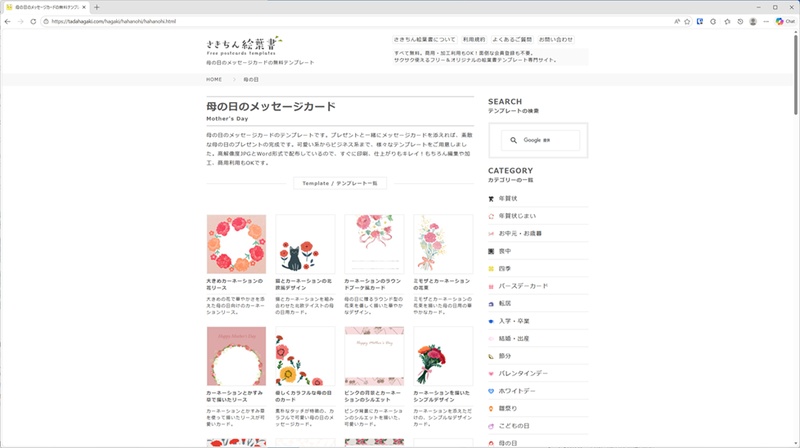Open the browser settings three-dot menu
The height and width of the screenshot is (448, 800).
pos(766,21)
